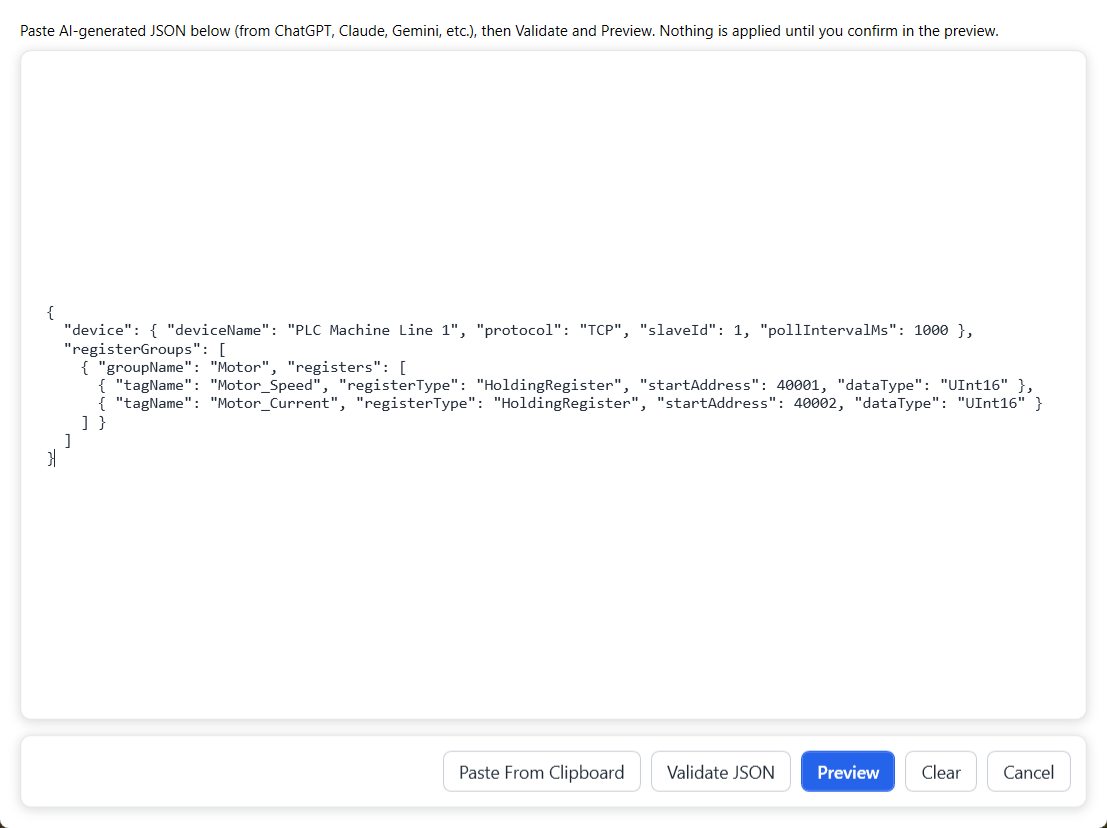Click the "TCP" protocol value
This screenshot has height=828, width=1107.
601,330
